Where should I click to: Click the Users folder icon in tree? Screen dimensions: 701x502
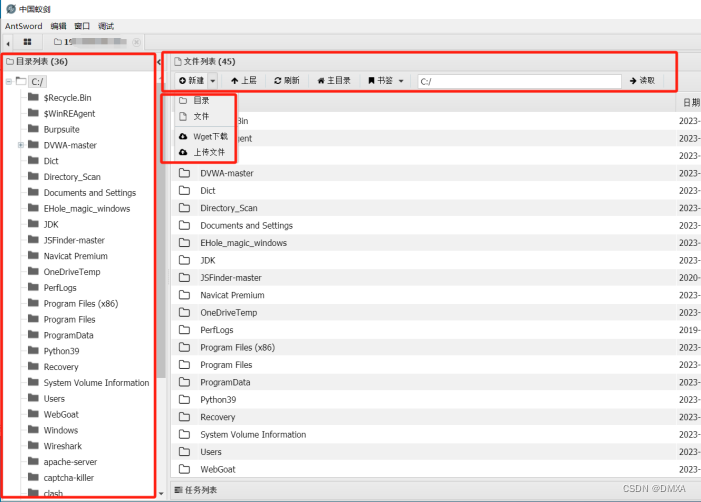click(33, 398)
